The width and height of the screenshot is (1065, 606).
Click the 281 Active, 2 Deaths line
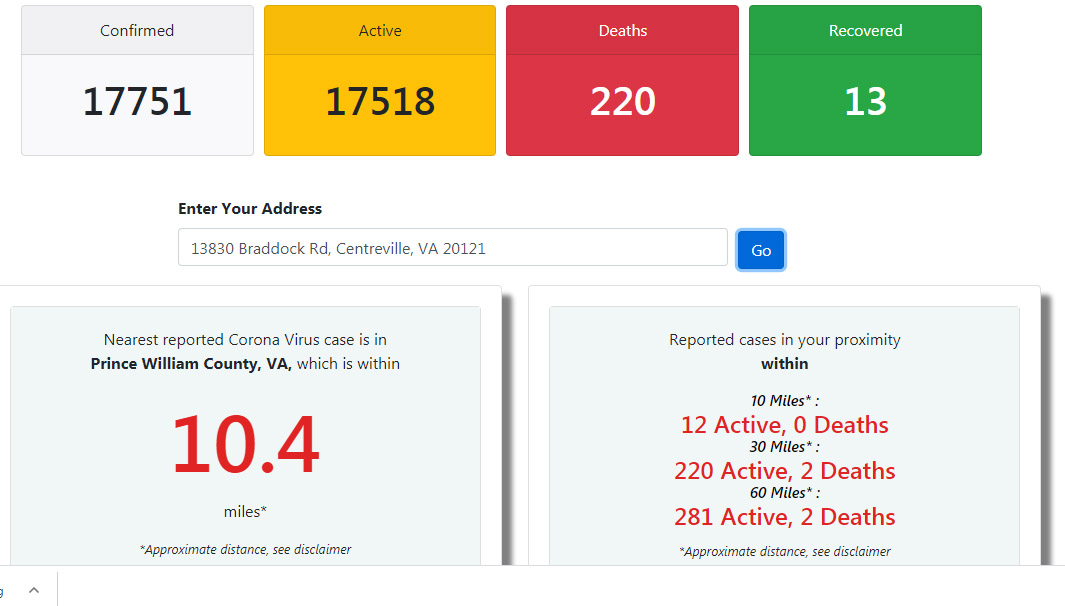click(x=784, y=517)
